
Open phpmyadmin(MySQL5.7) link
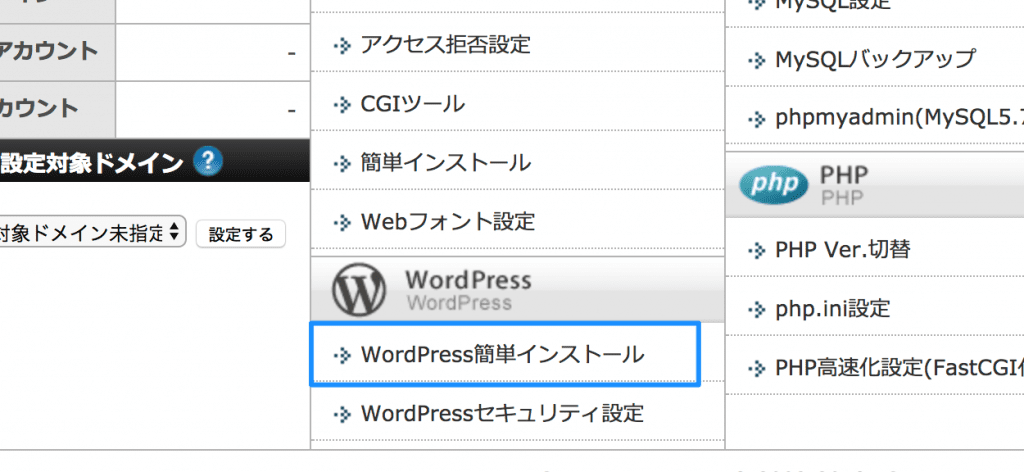click(x=899, y=118)
